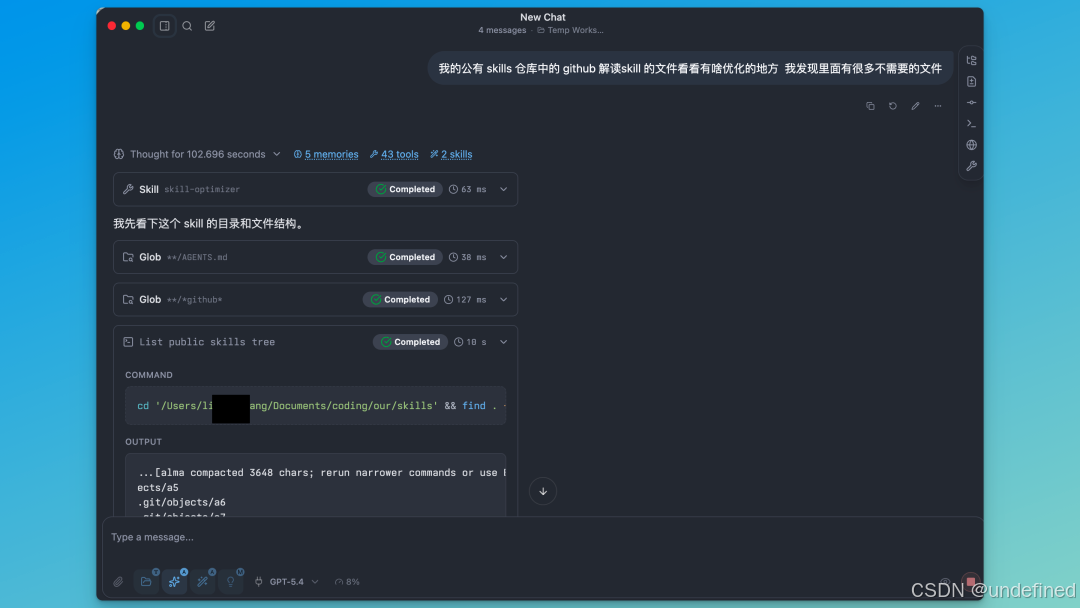The width and height of the screenshot is (1080, 608).
Task: Open more message options ellipsis
Action: tap(937, 106)
